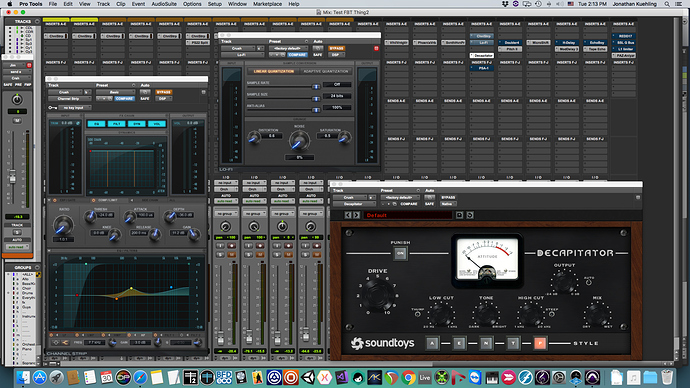690x388 pixels.
Task: Open the AudioSuite menu
Action: point(164,4)
